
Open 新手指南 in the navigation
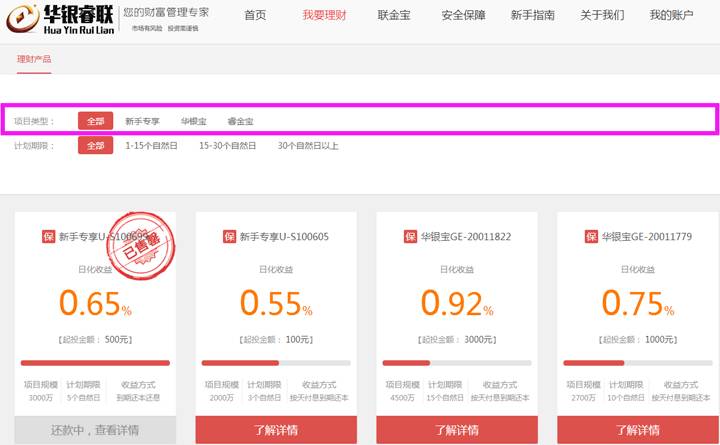tap(533, 15)
